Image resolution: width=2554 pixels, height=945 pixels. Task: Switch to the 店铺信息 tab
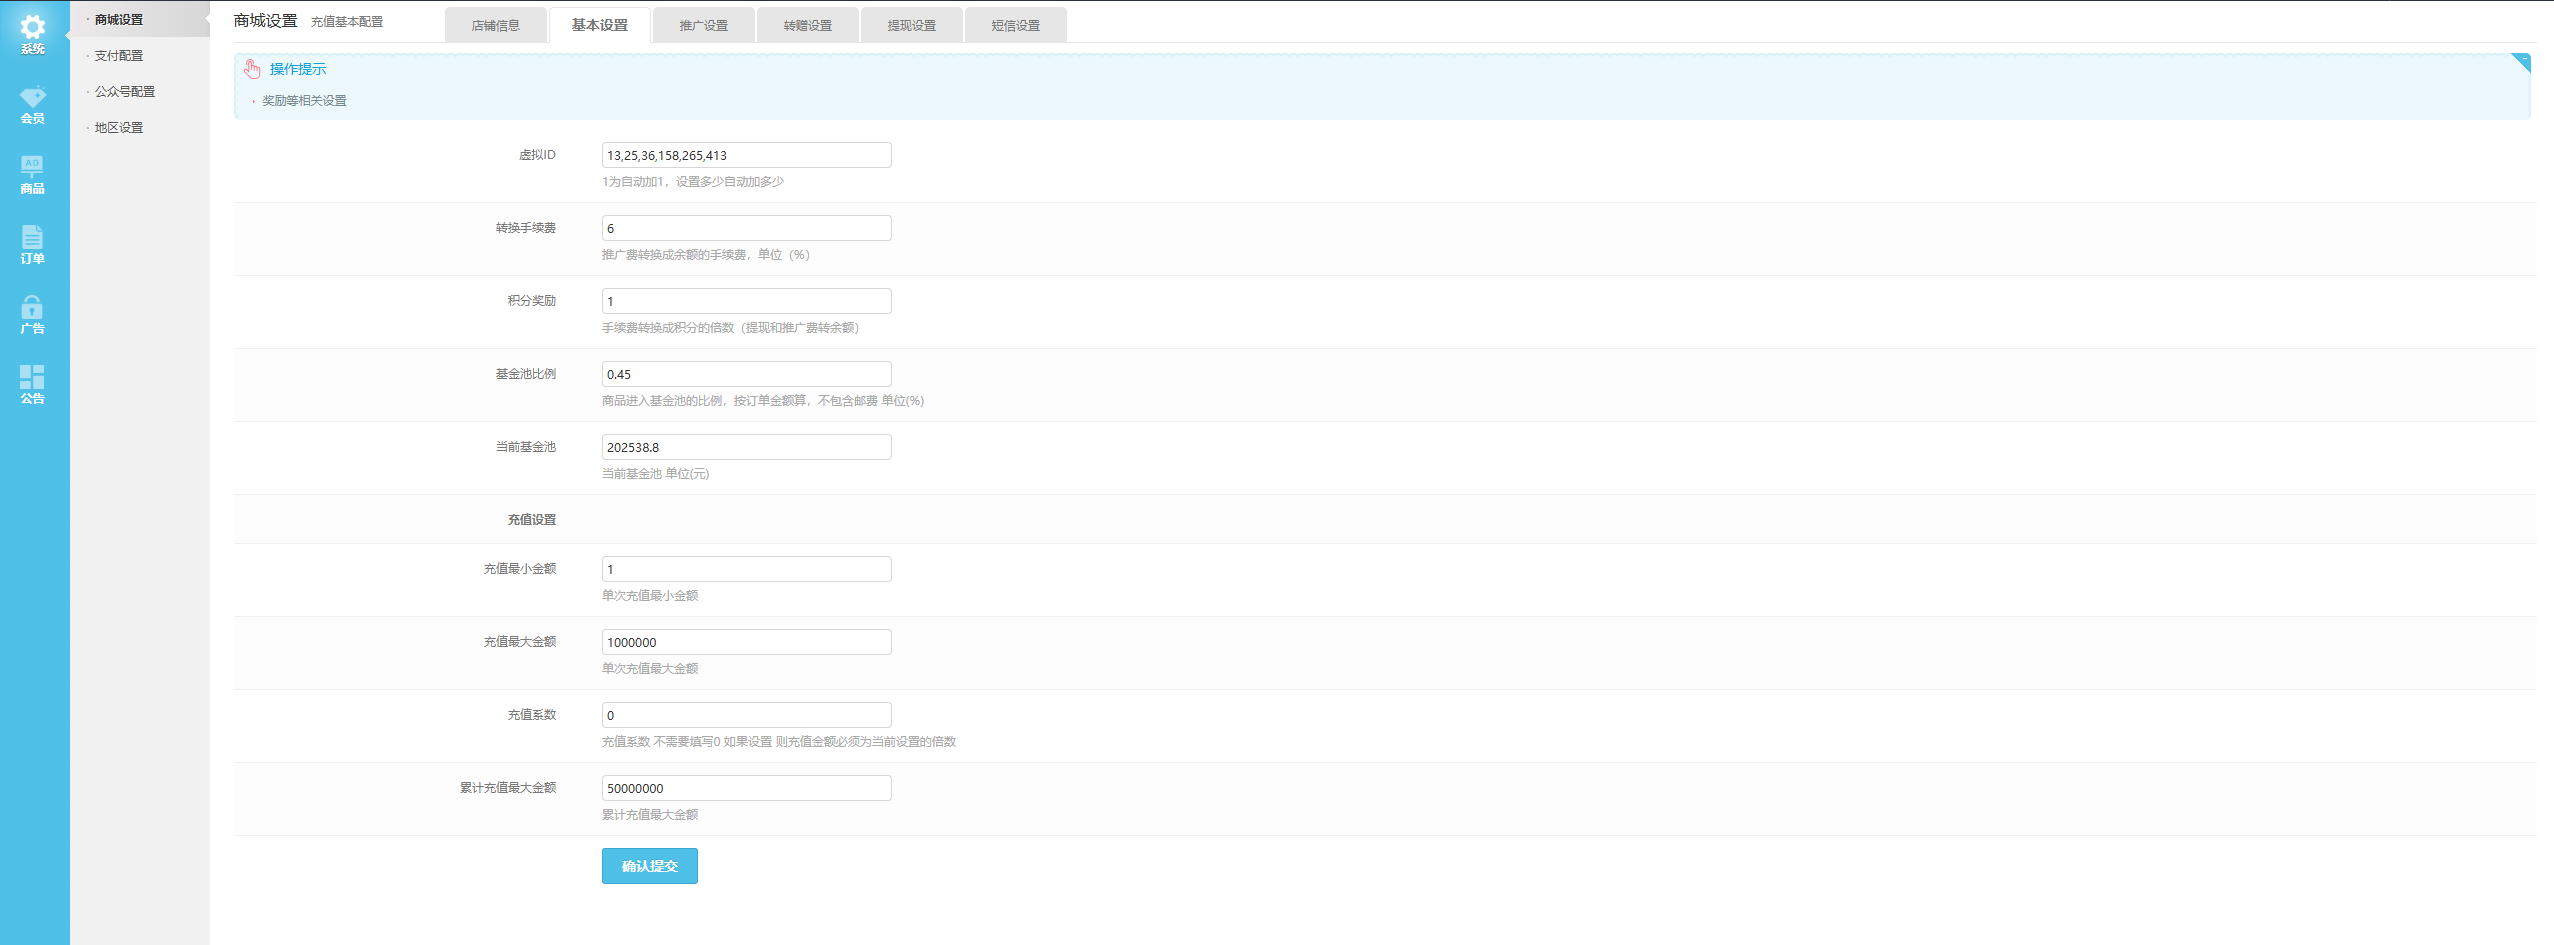(496, 26)
